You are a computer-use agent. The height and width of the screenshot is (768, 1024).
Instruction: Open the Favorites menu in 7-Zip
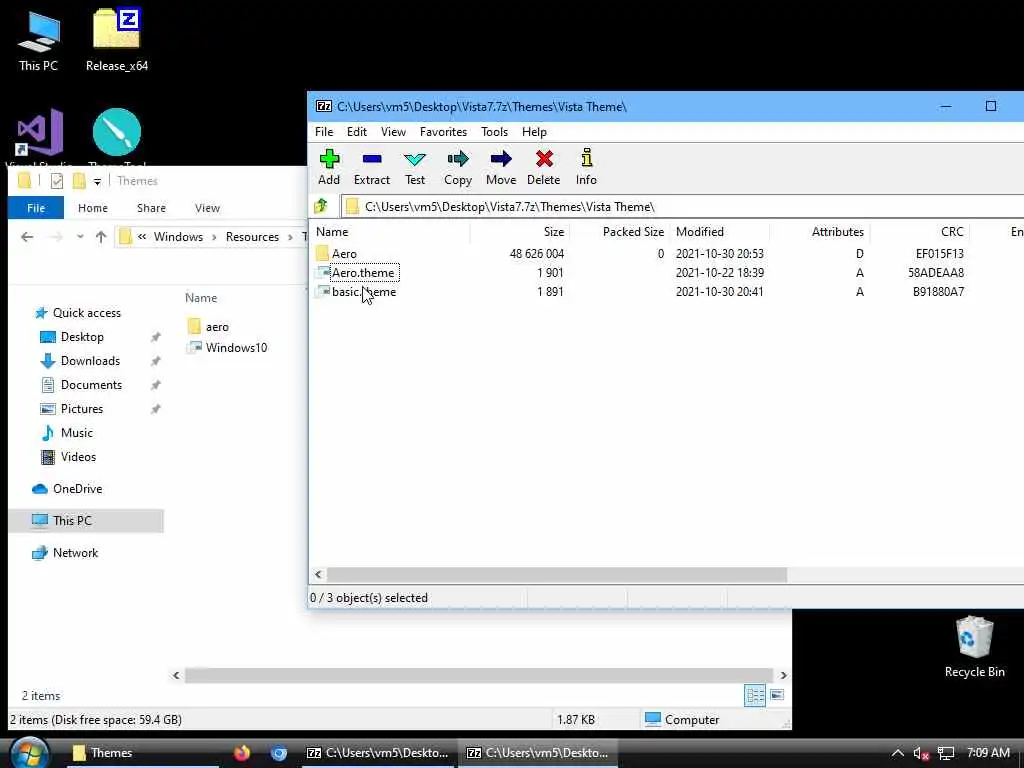point(443,132)
